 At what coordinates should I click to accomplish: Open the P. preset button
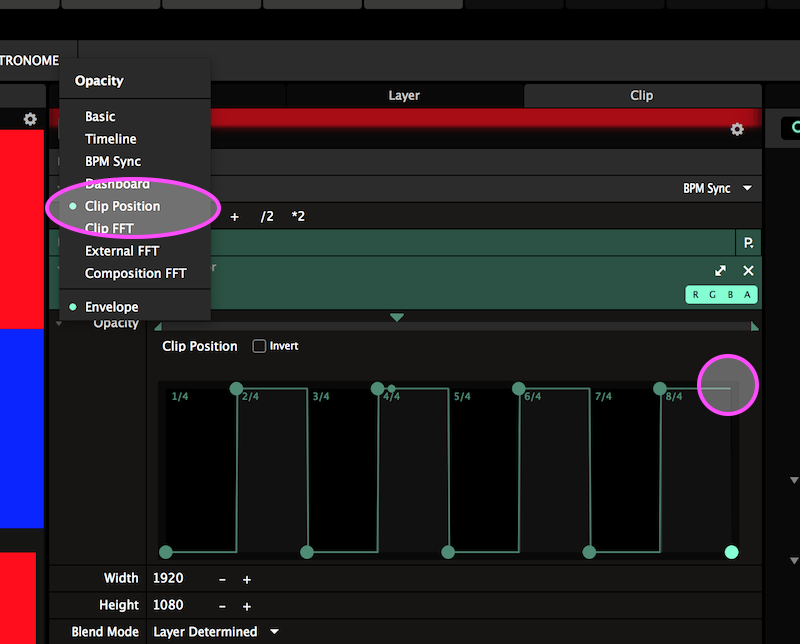coord(747,243)
